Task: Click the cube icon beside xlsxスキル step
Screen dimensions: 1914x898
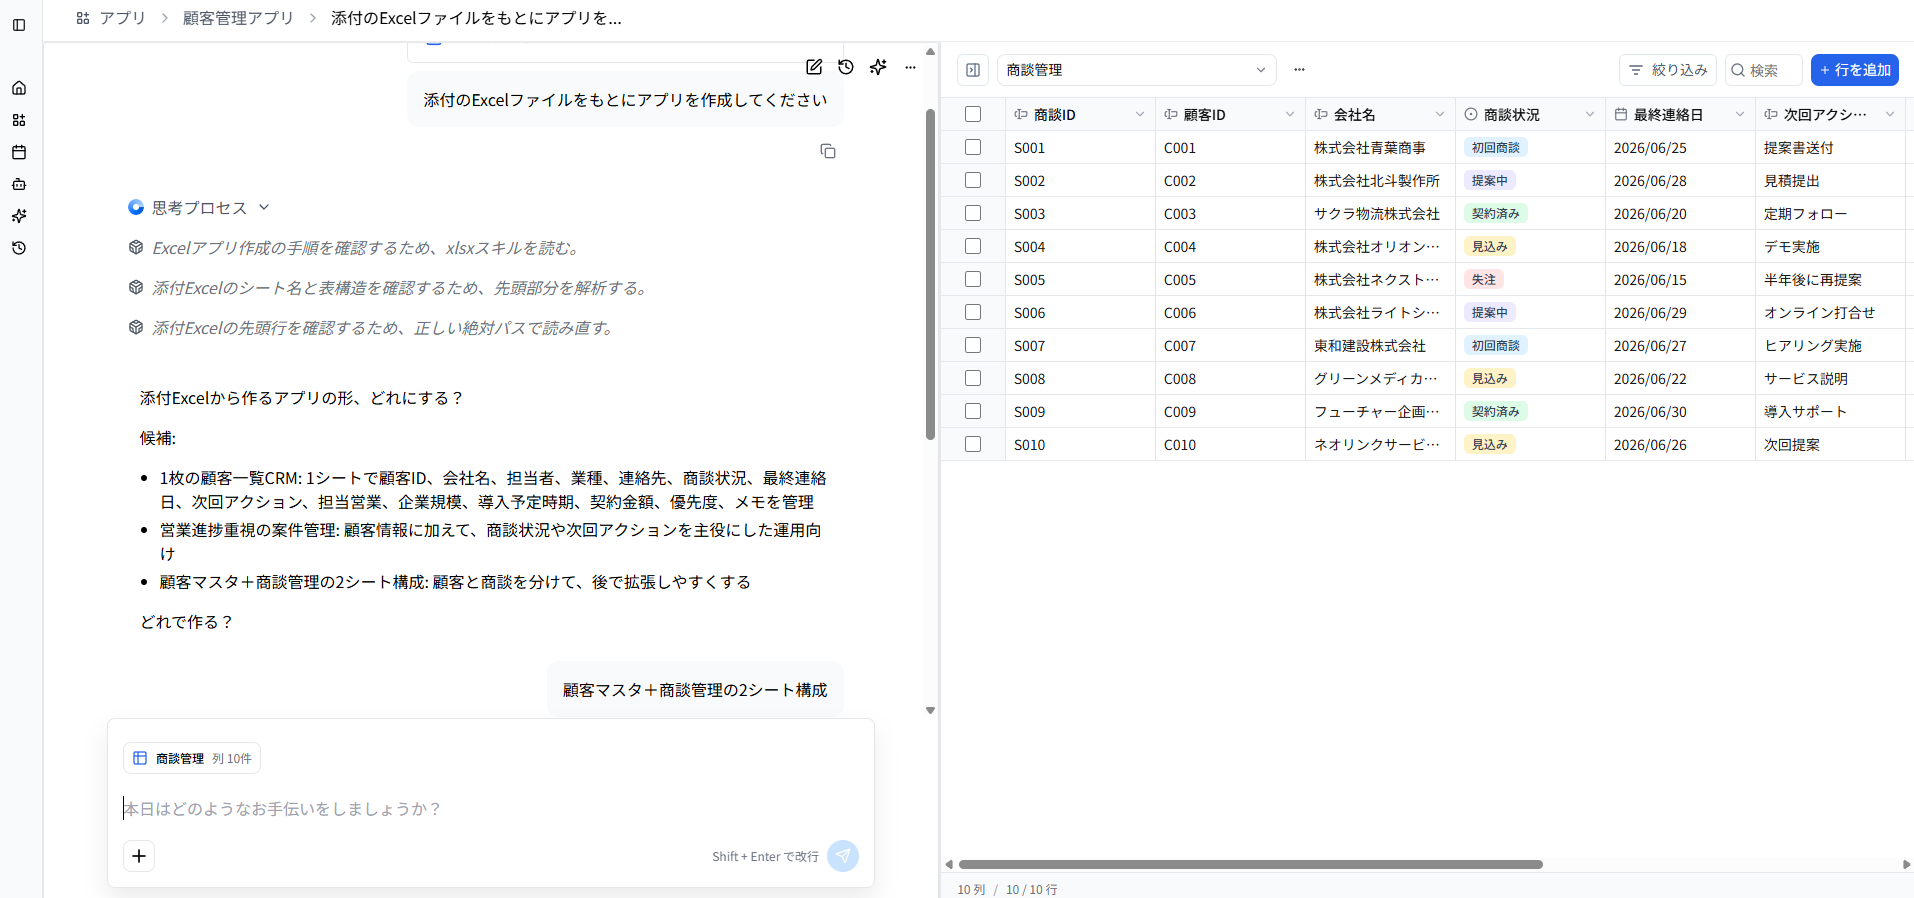Action: (x=136, y=247)
